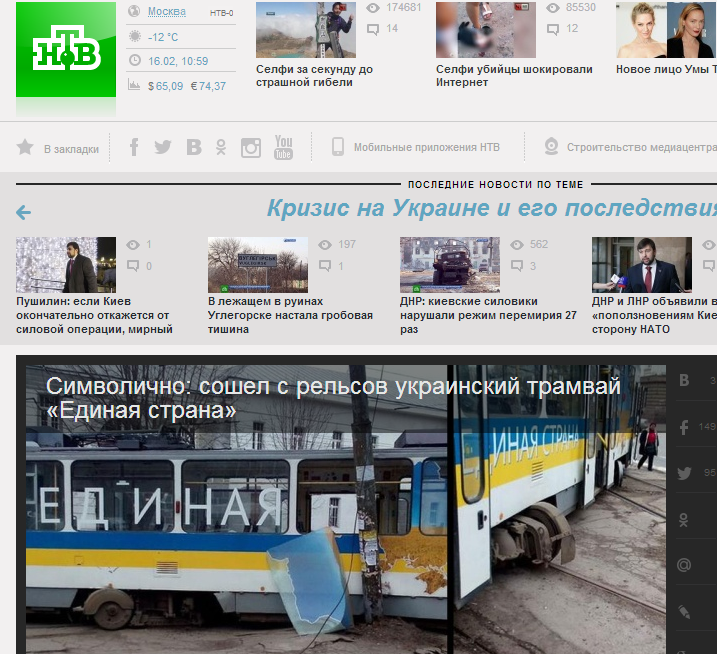Click the Пушилин news thumbnail image
Screen dimensions: 717x654
point(66,265)
